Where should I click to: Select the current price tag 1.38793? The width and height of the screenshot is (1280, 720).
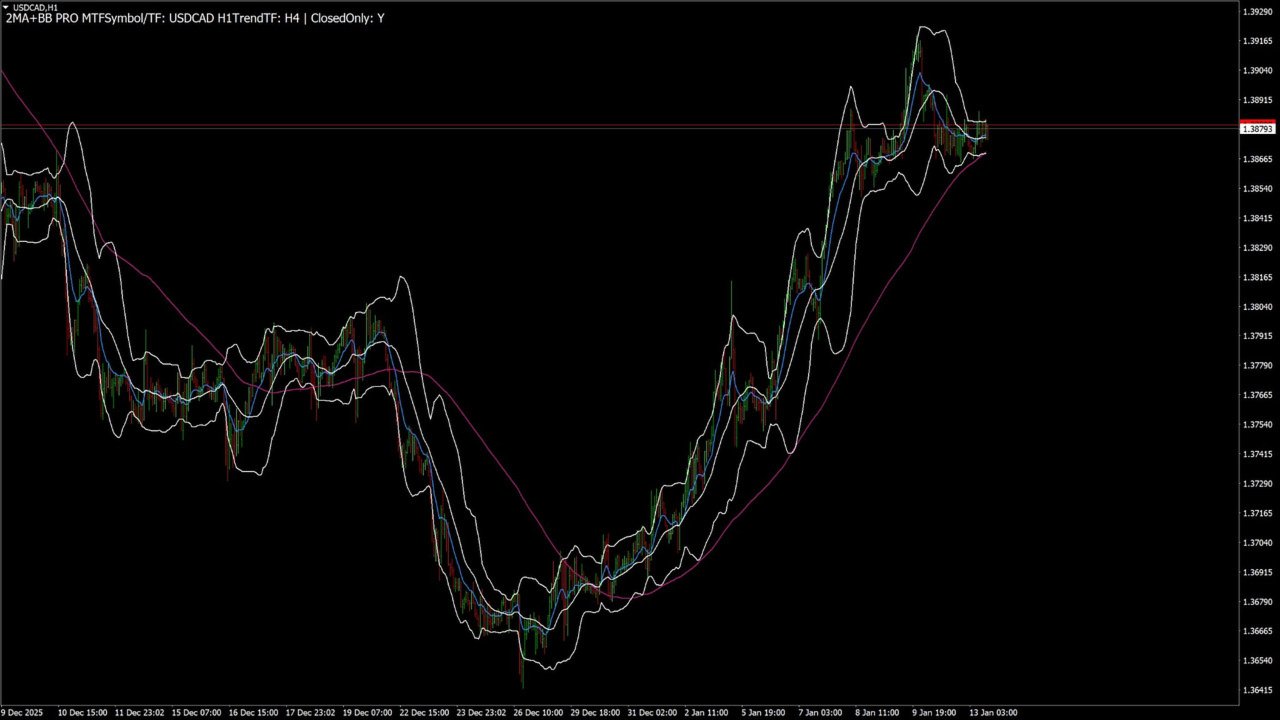pos(1257,129)
